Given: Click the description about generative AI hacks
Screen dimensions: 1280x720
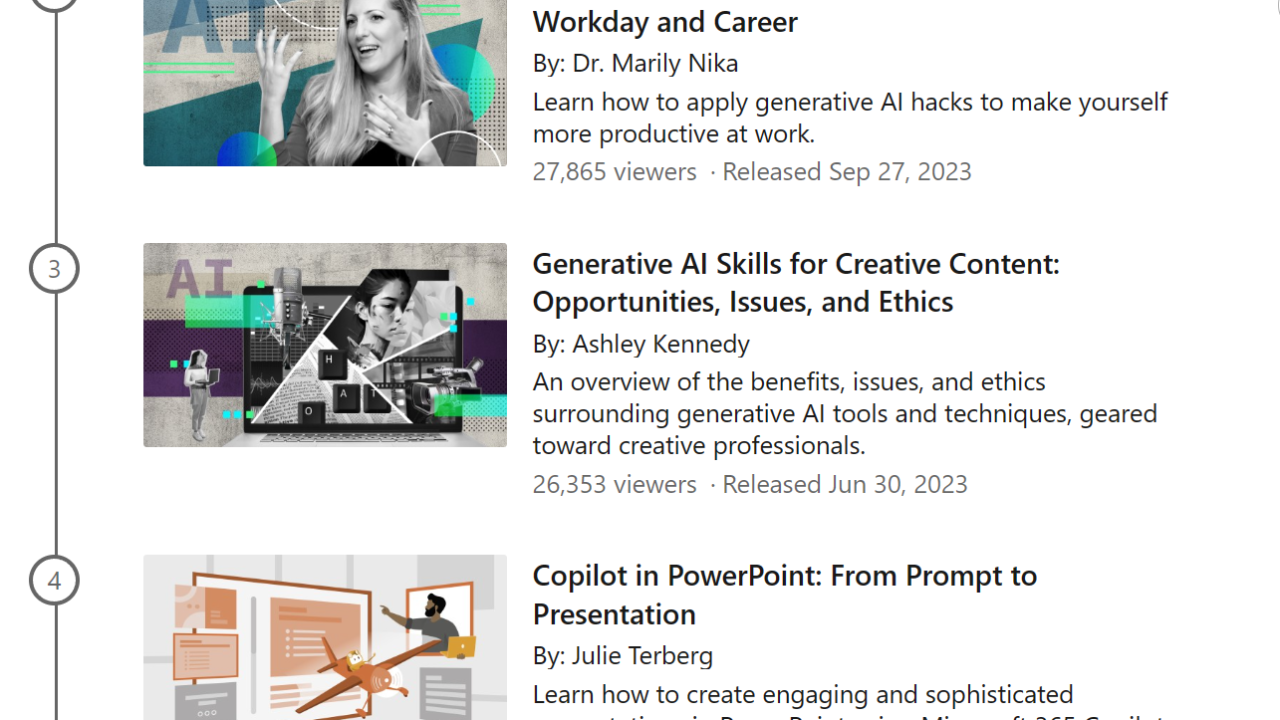Looking at the screenshot, I should [849, 117].
